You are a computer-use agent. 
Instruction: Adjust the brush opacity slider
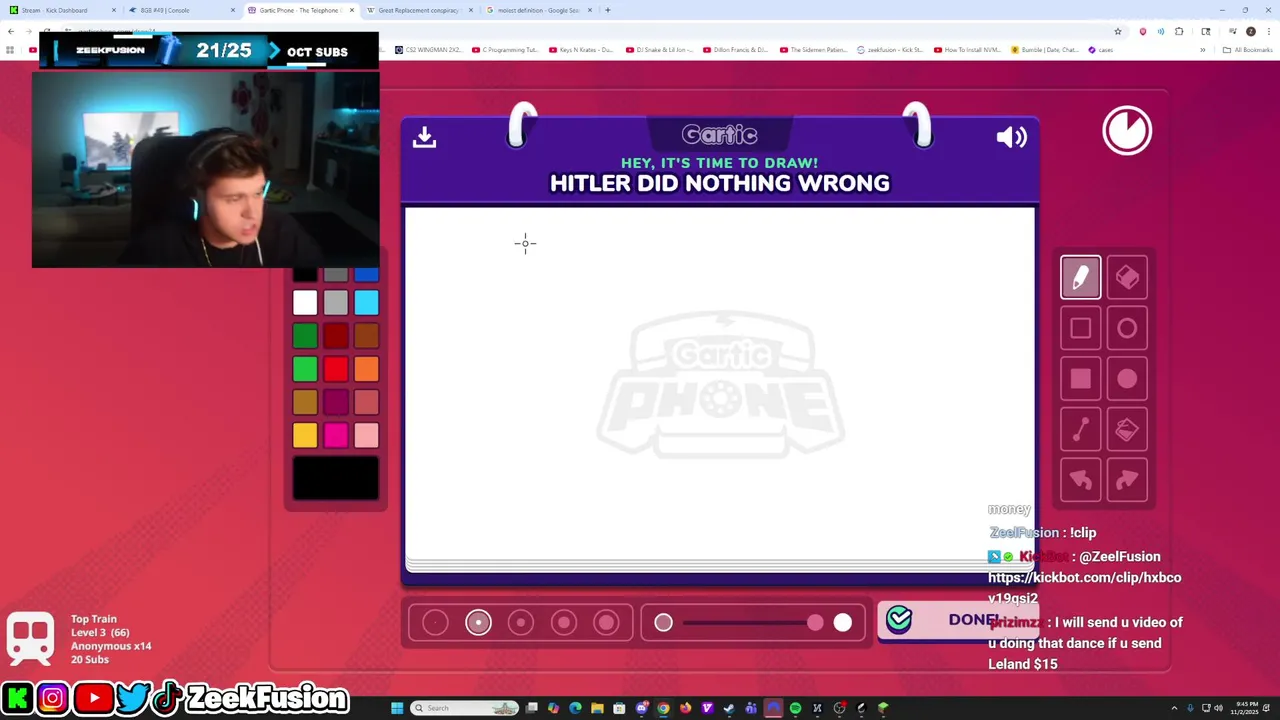[753, 622]
